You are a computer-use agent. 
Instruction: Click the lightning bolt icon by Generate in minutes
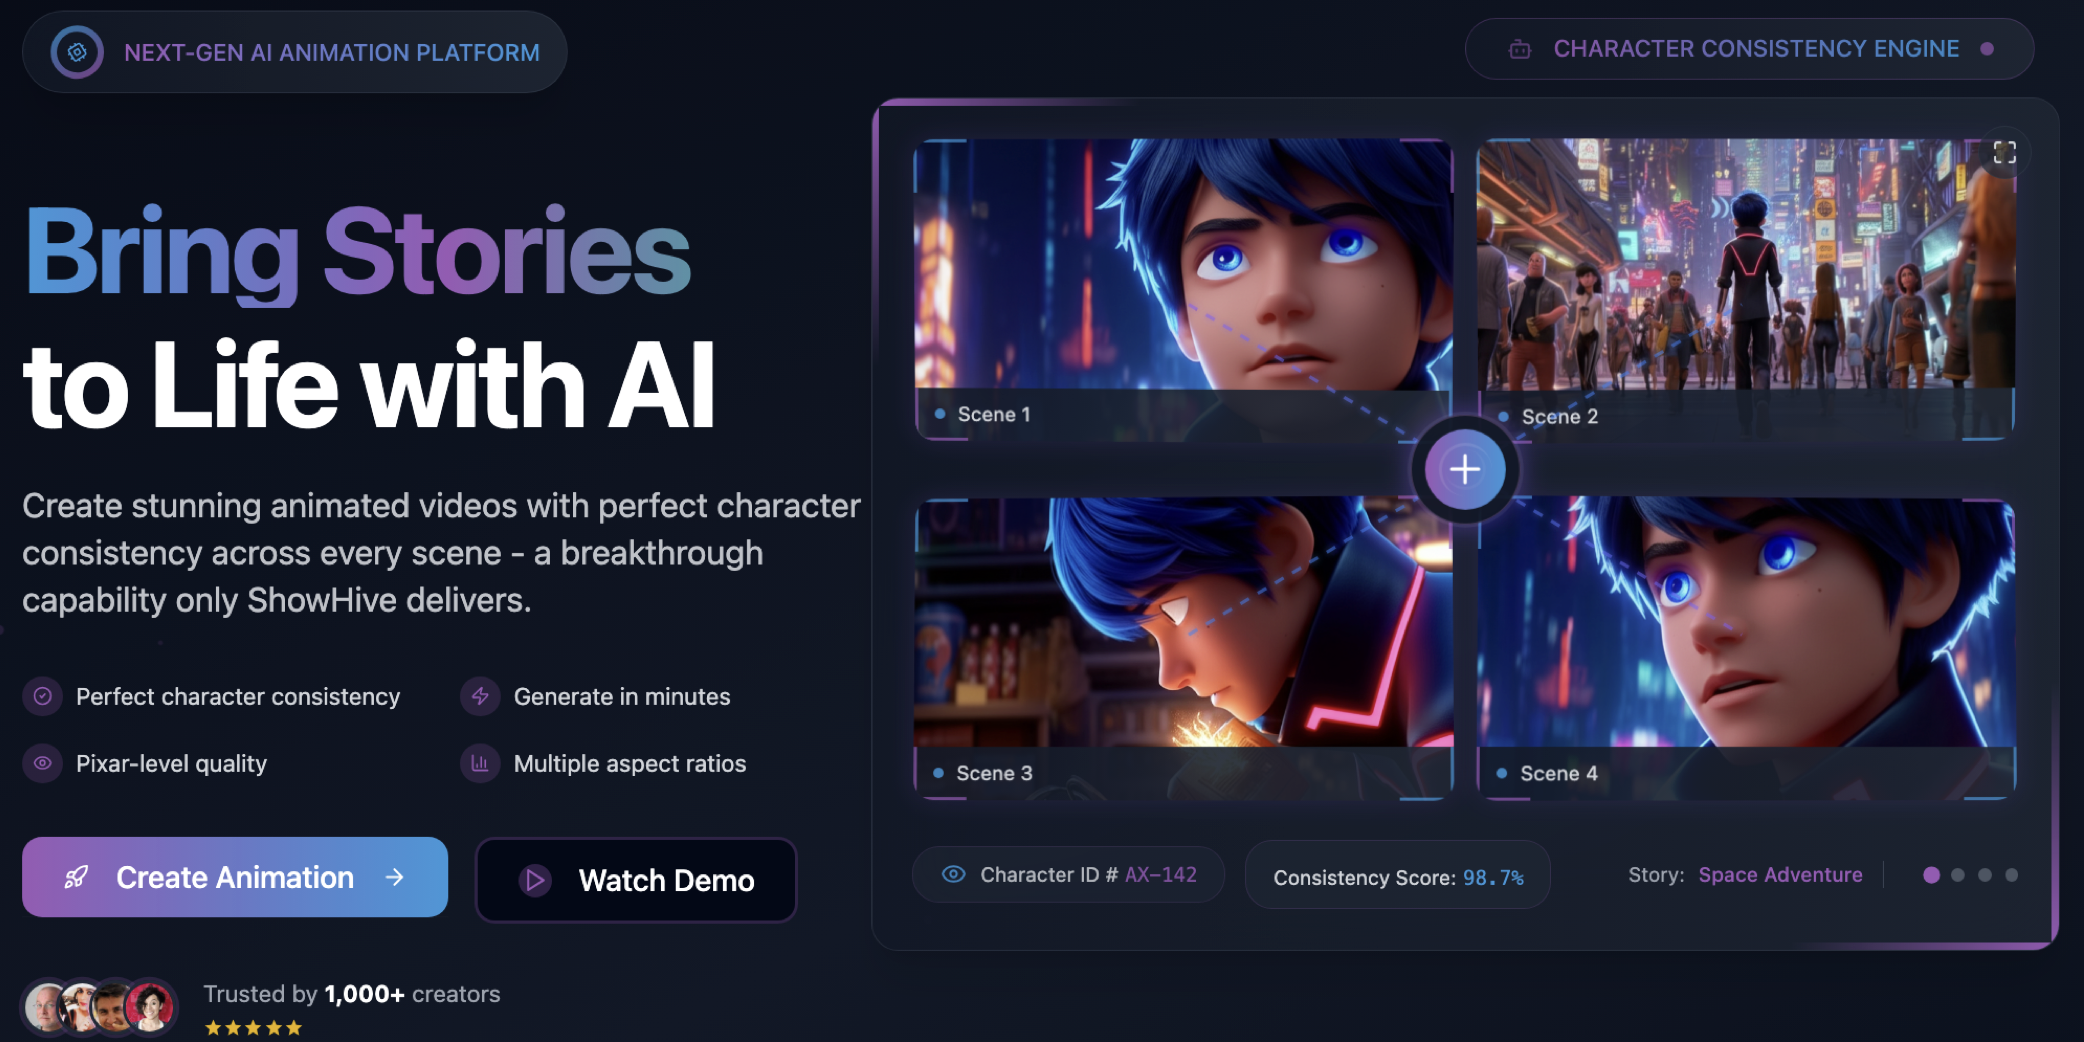pyautogui.click(x=480, y=696)
